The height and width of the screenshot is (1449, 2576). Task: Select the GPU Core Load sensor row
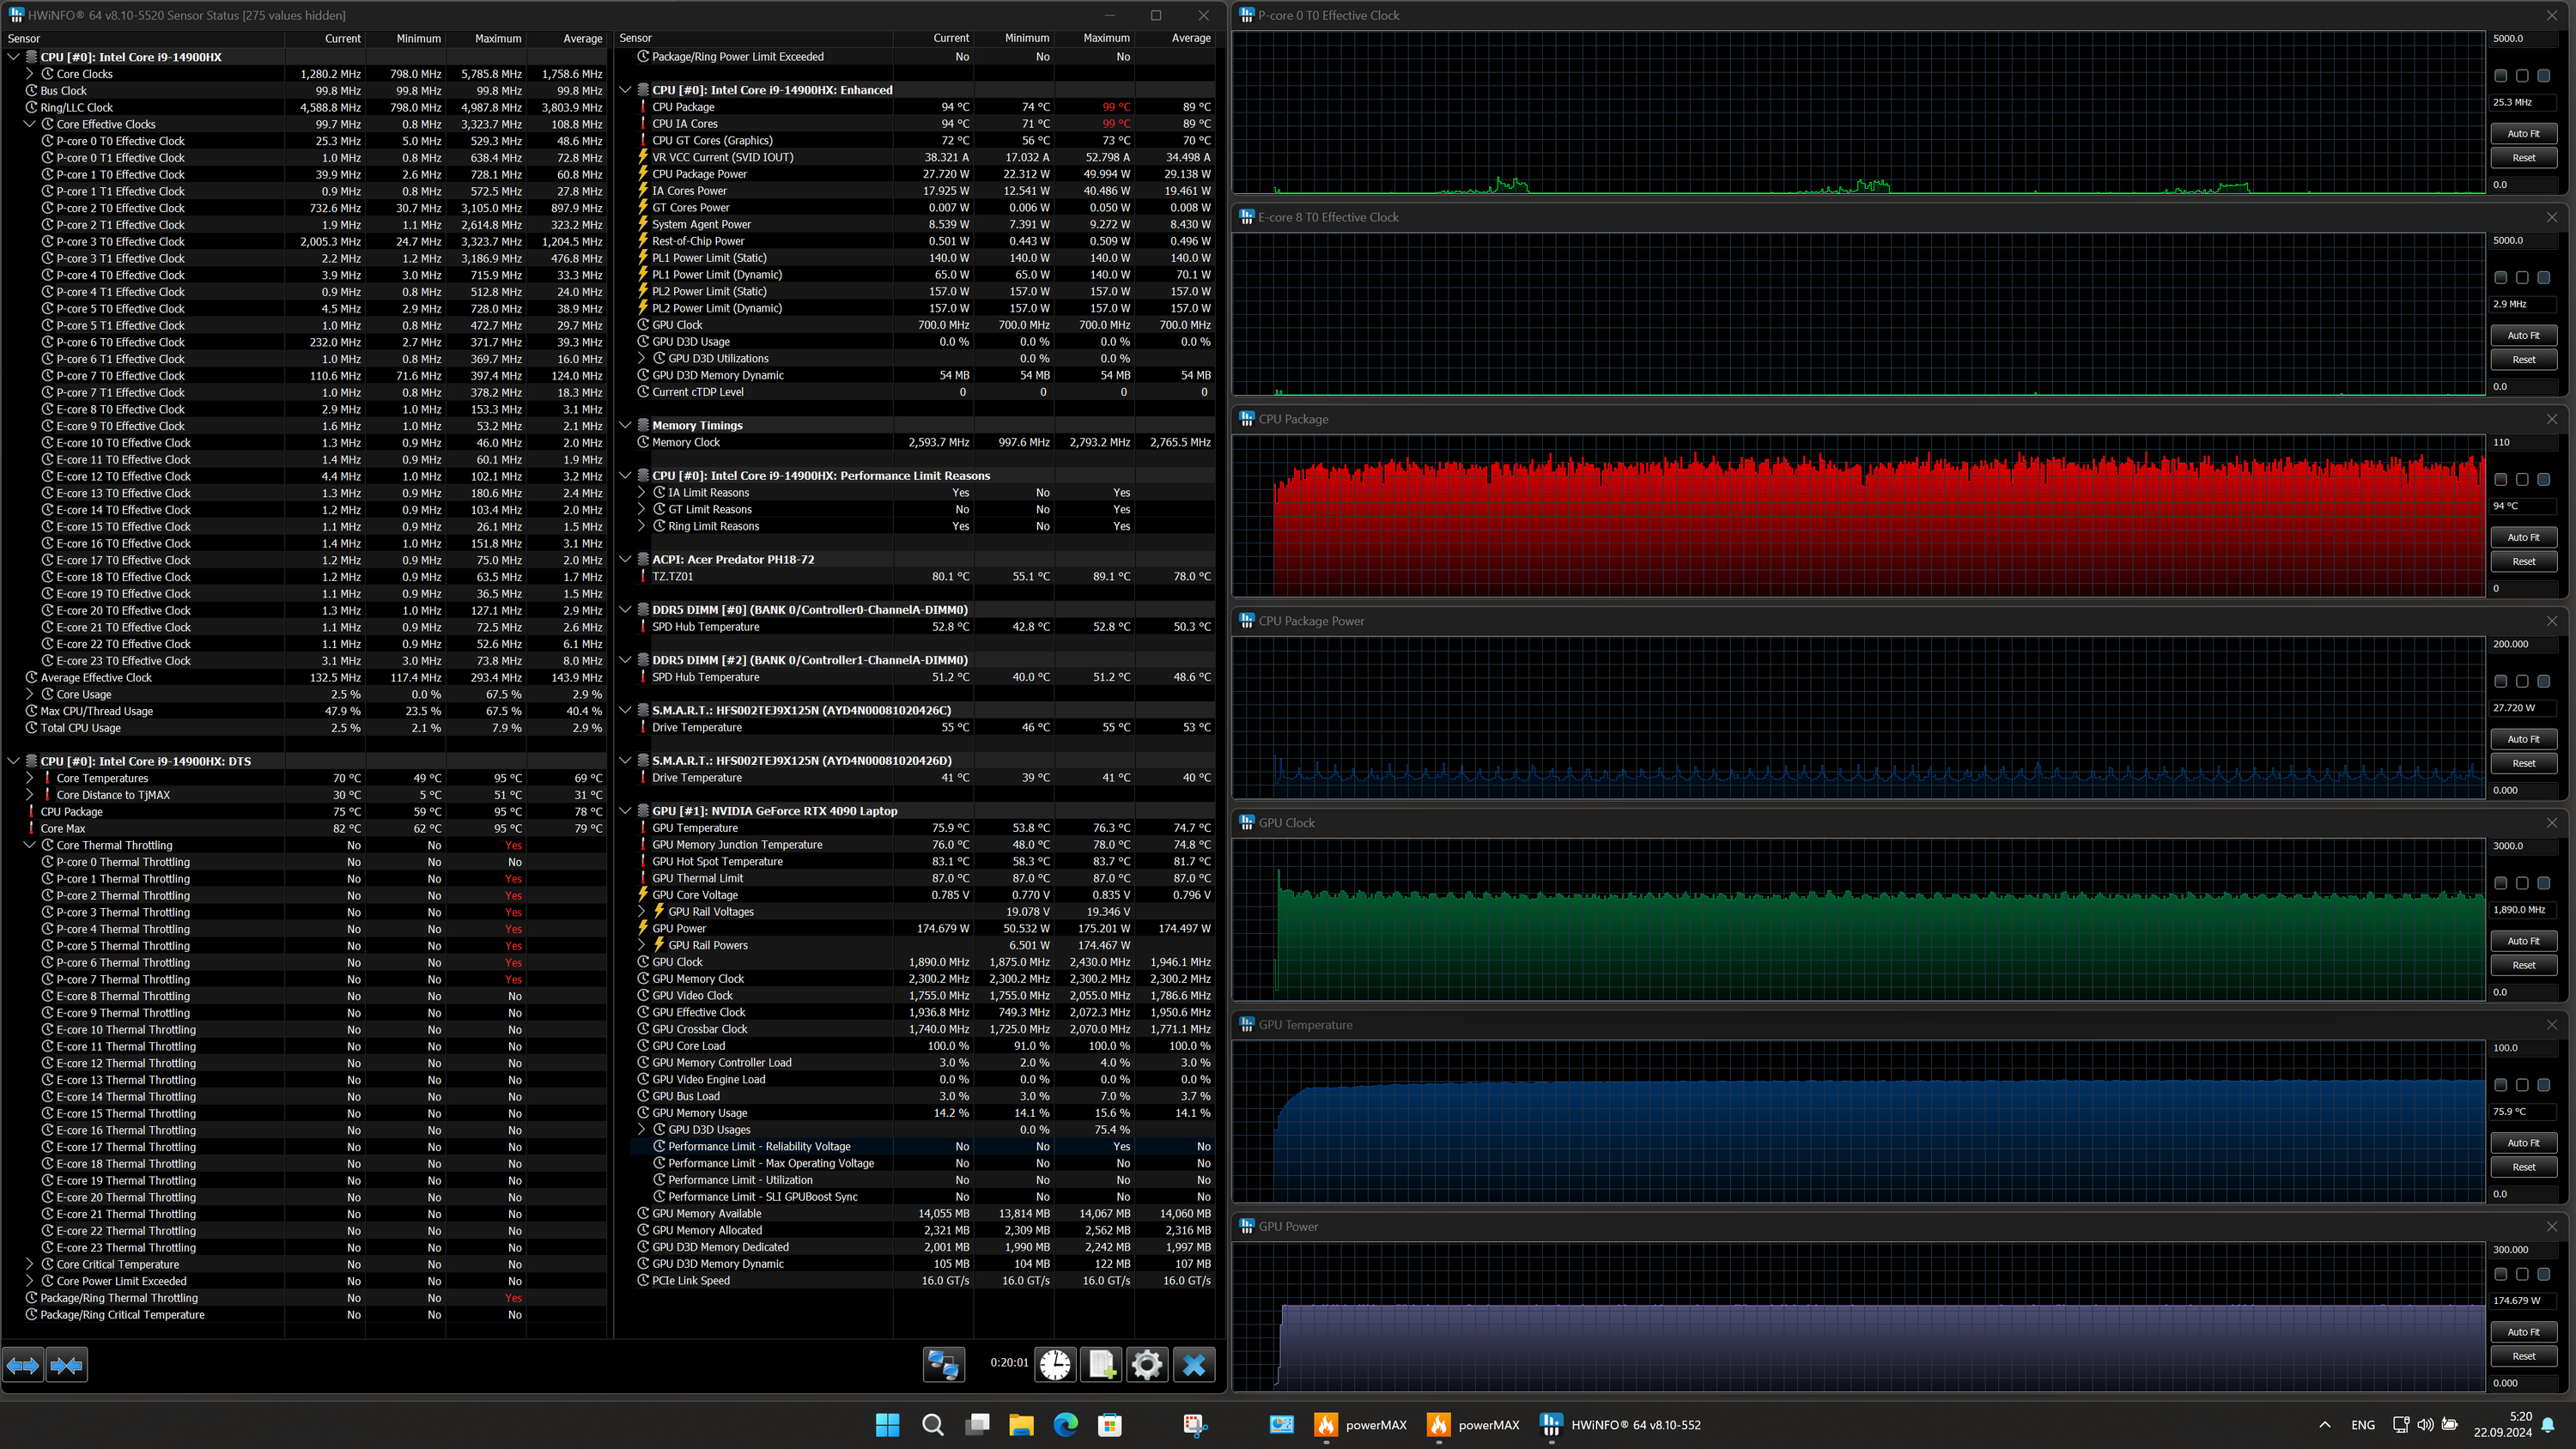tap(689, 1046)
